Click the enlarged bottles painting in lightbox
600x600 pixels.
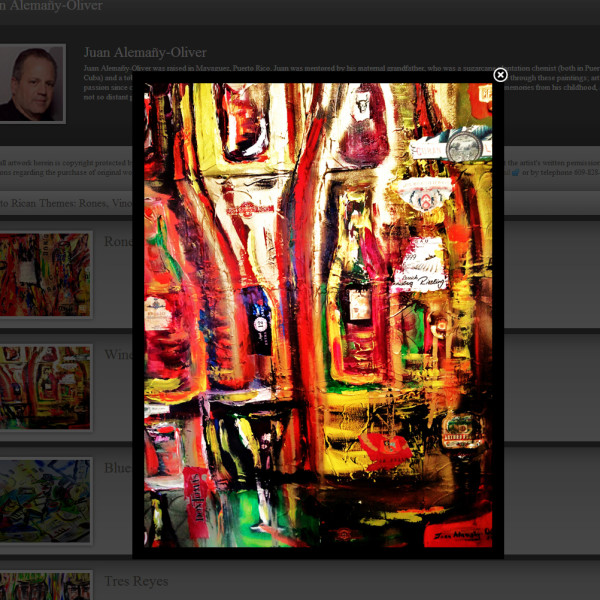[317, 315]
